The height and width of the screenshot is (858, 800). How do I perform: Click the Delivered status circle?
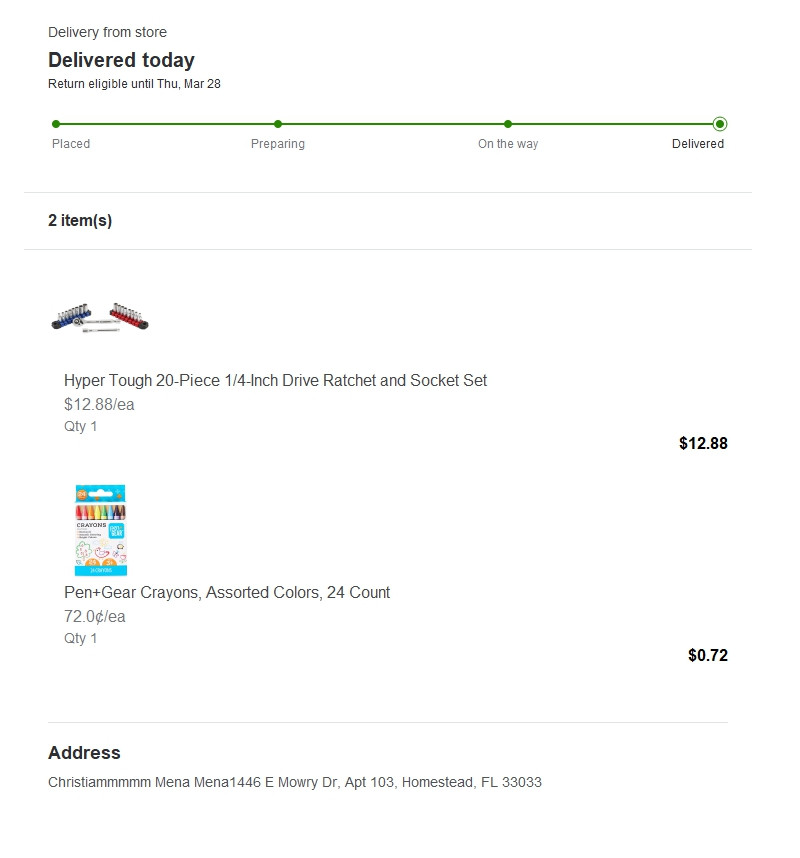click(x=720, y=124)
